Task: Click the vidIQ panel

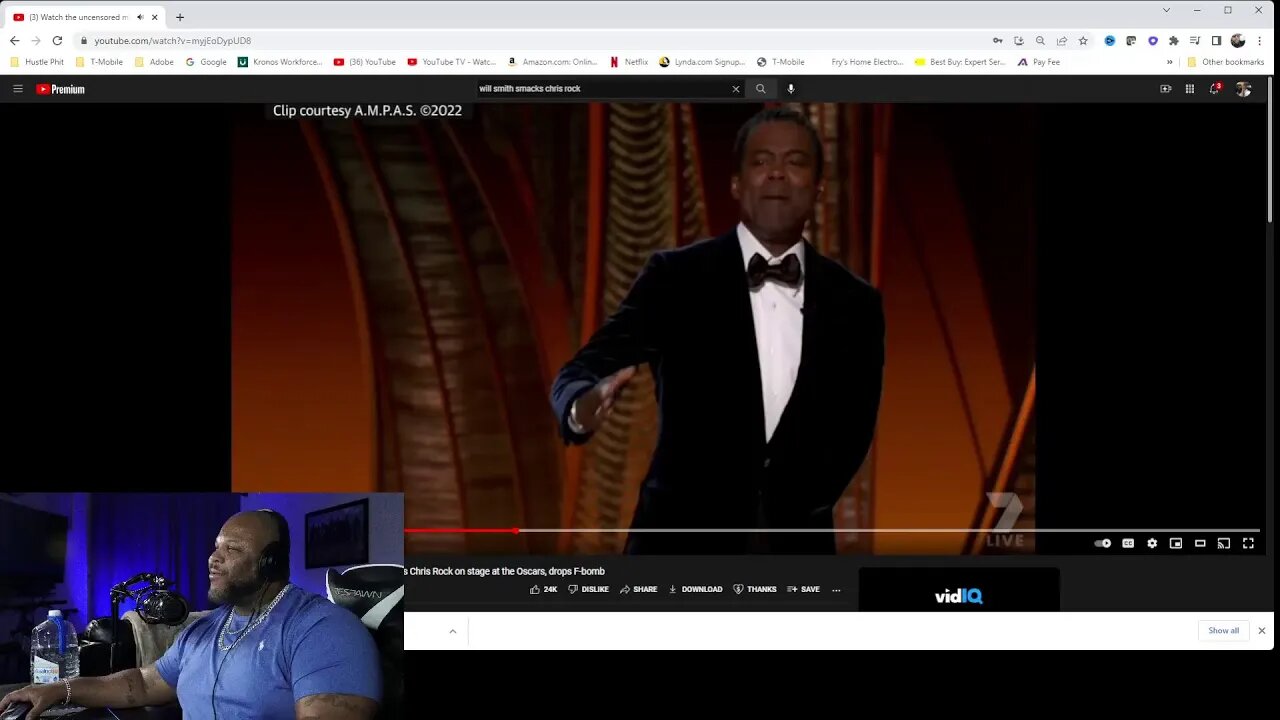Action: click(959, 591)
